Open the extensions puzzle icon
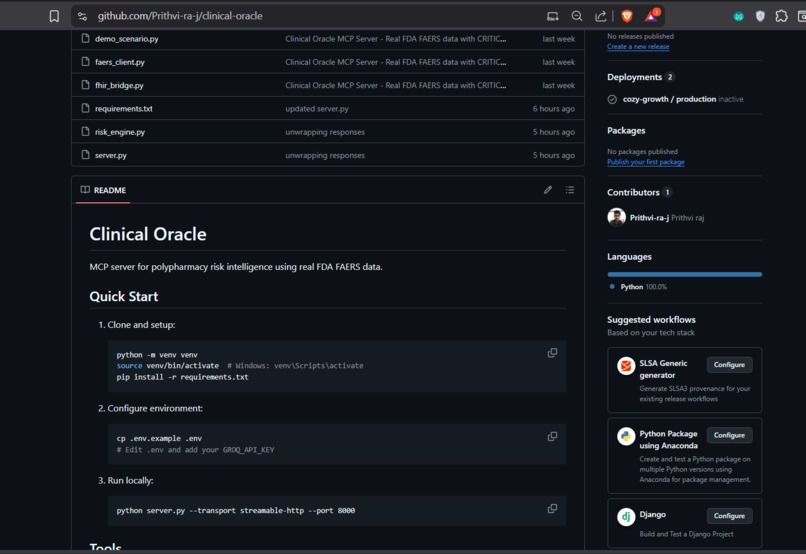This screenshot has height=554, width=806. click(781, 16)
